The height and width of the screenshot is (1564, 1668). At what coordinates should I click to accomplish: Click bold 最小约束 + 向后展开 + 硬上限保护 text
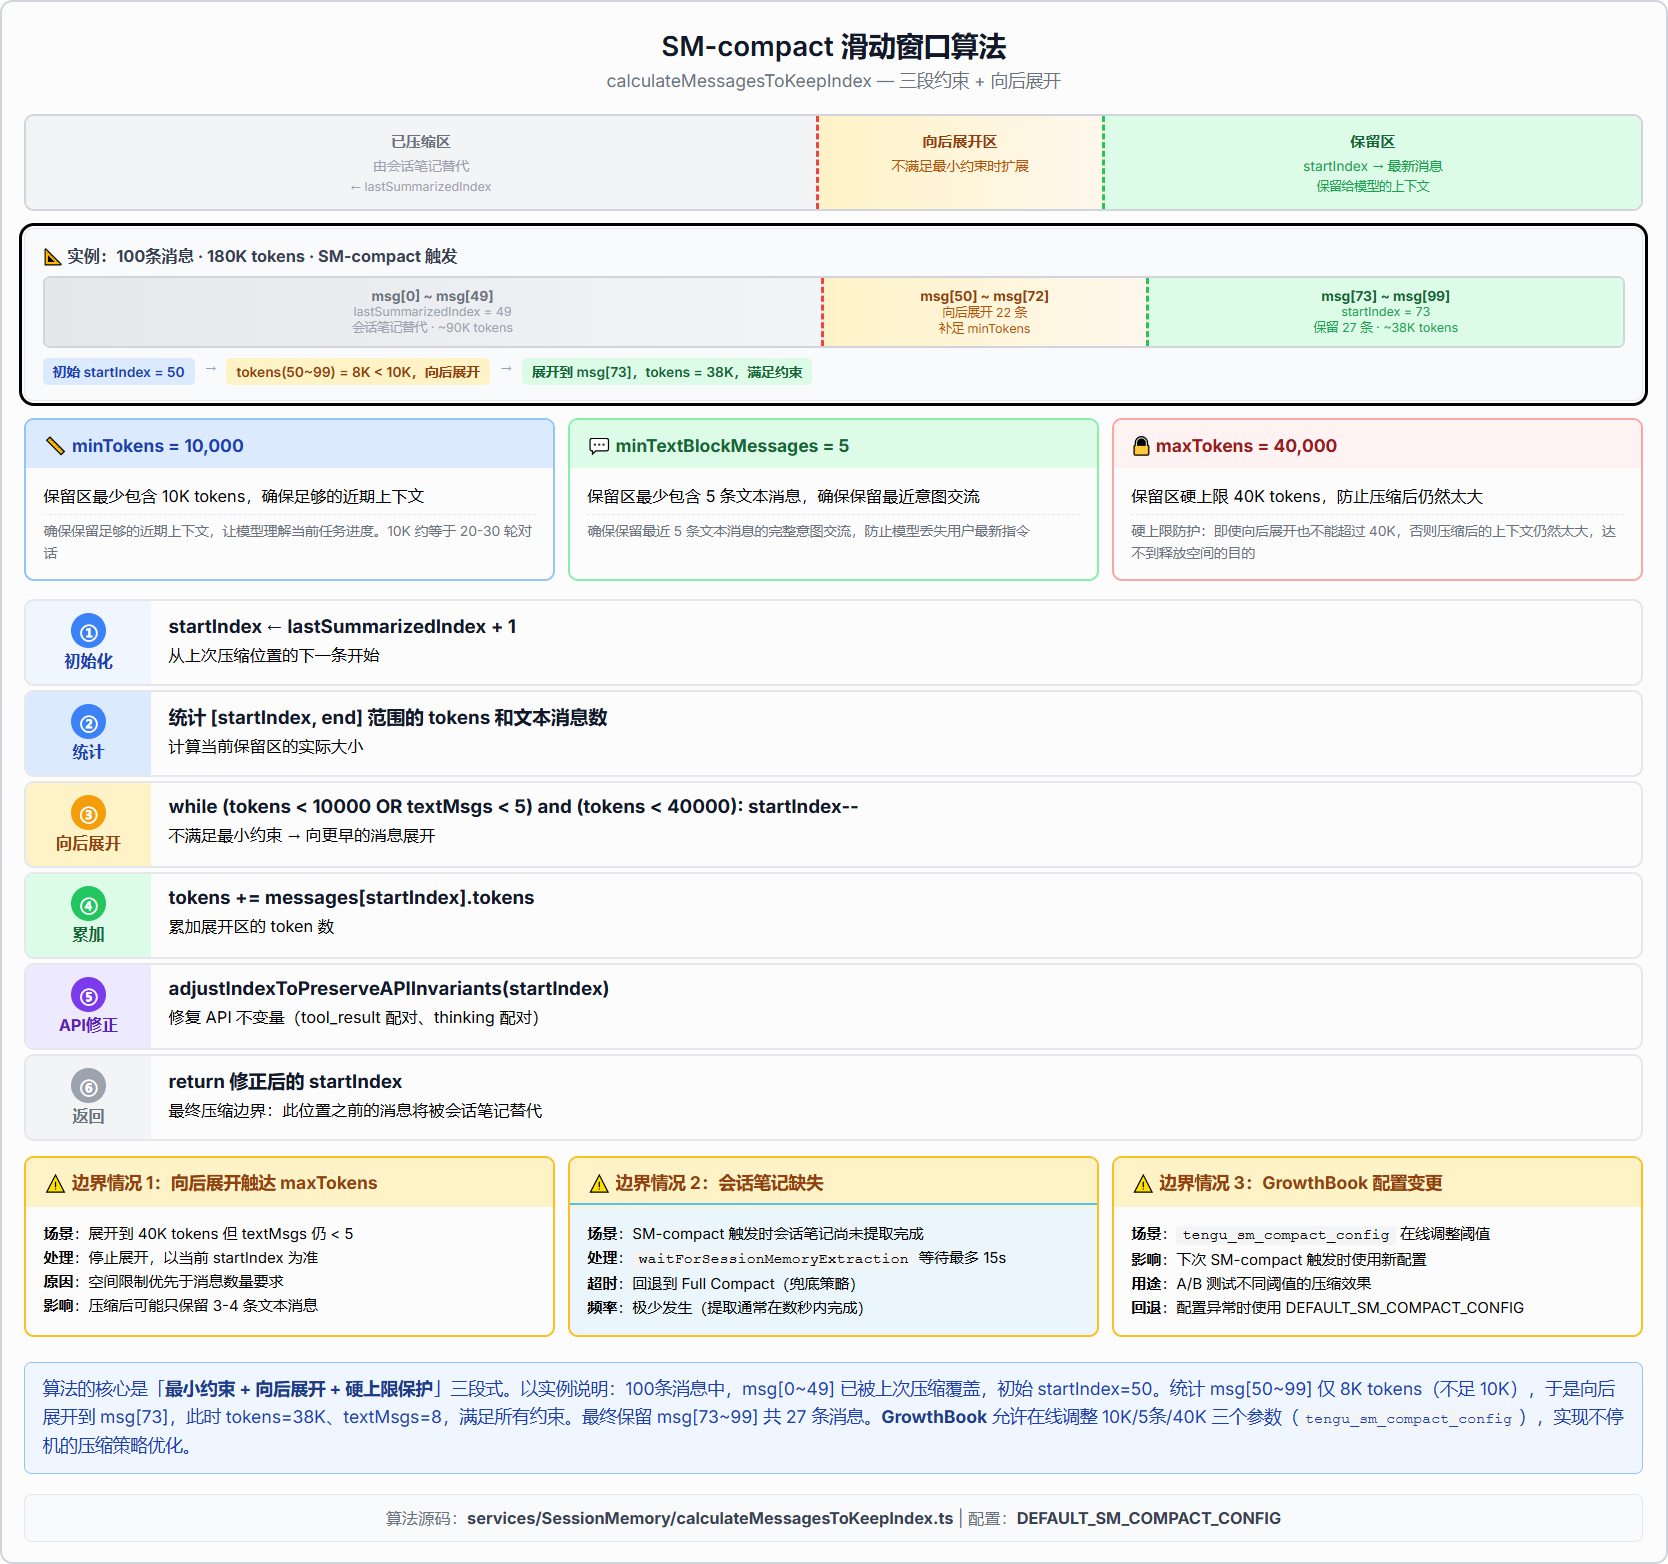(298, 1389)
